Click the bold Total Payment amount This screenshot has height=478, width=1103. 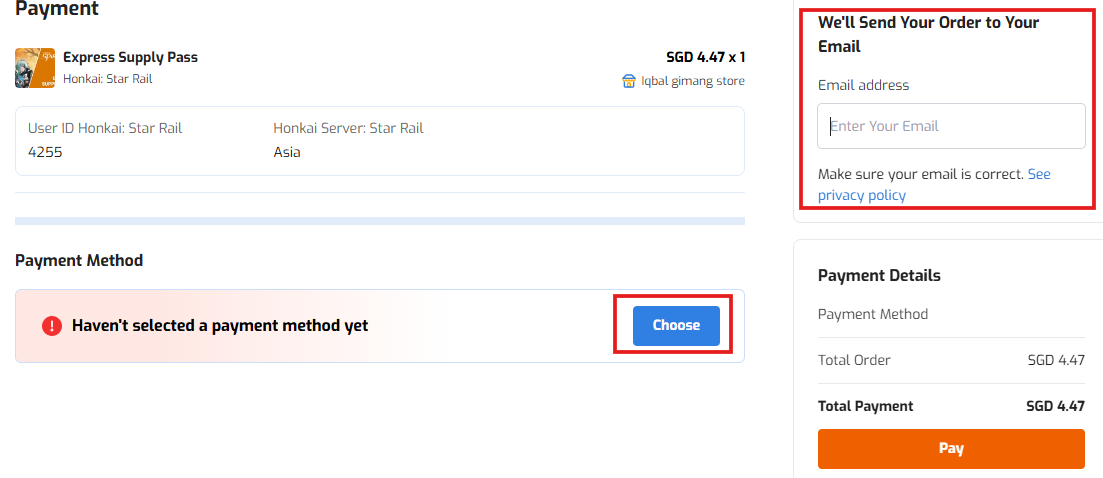pyautogui.click(x=1056, y=406)
